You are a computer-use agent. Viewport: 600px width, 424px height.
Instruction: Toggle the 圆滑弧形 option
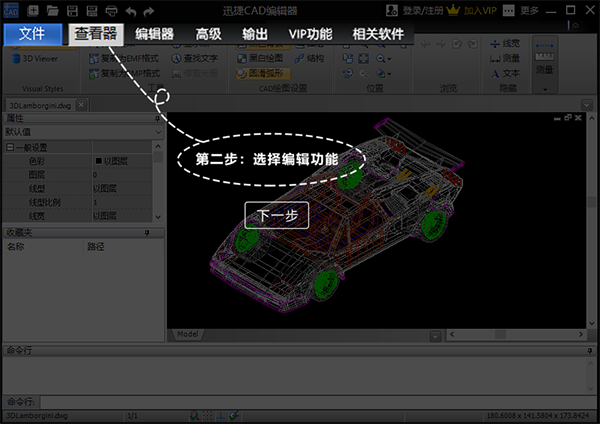click(x=263, y=73)
